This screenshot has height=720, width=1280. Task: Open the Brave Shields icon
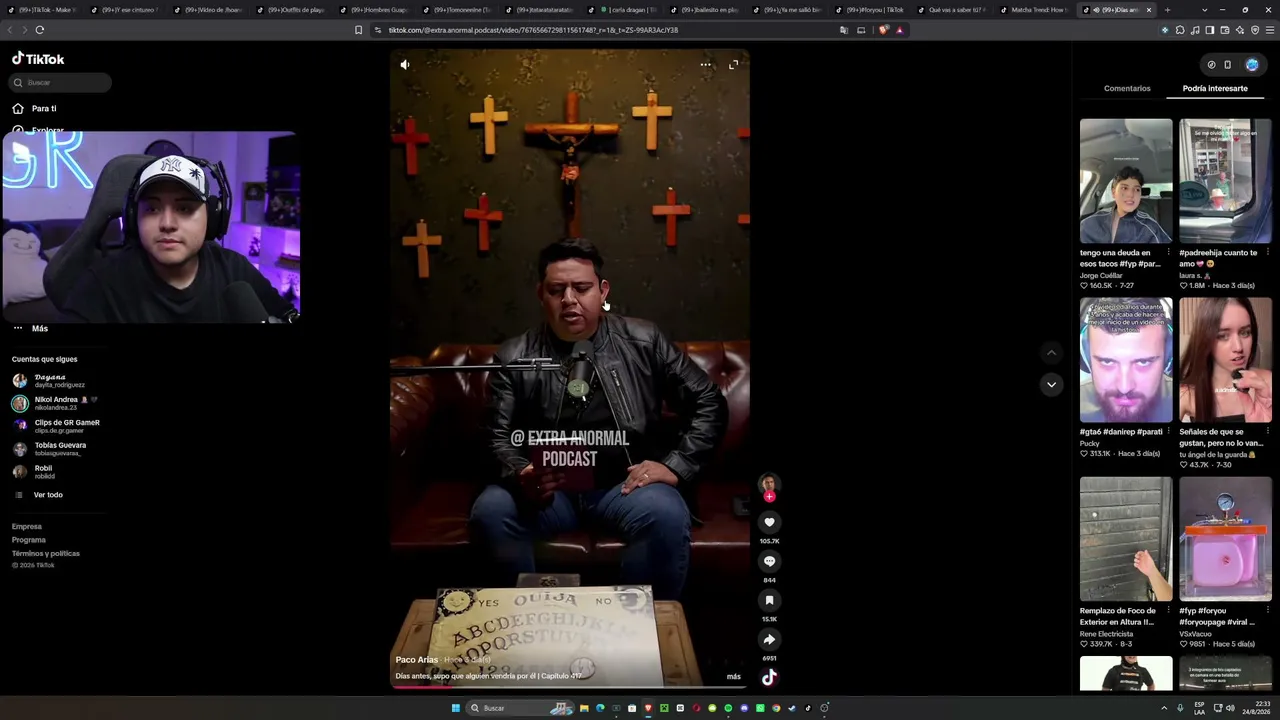[x=883, y=30]
